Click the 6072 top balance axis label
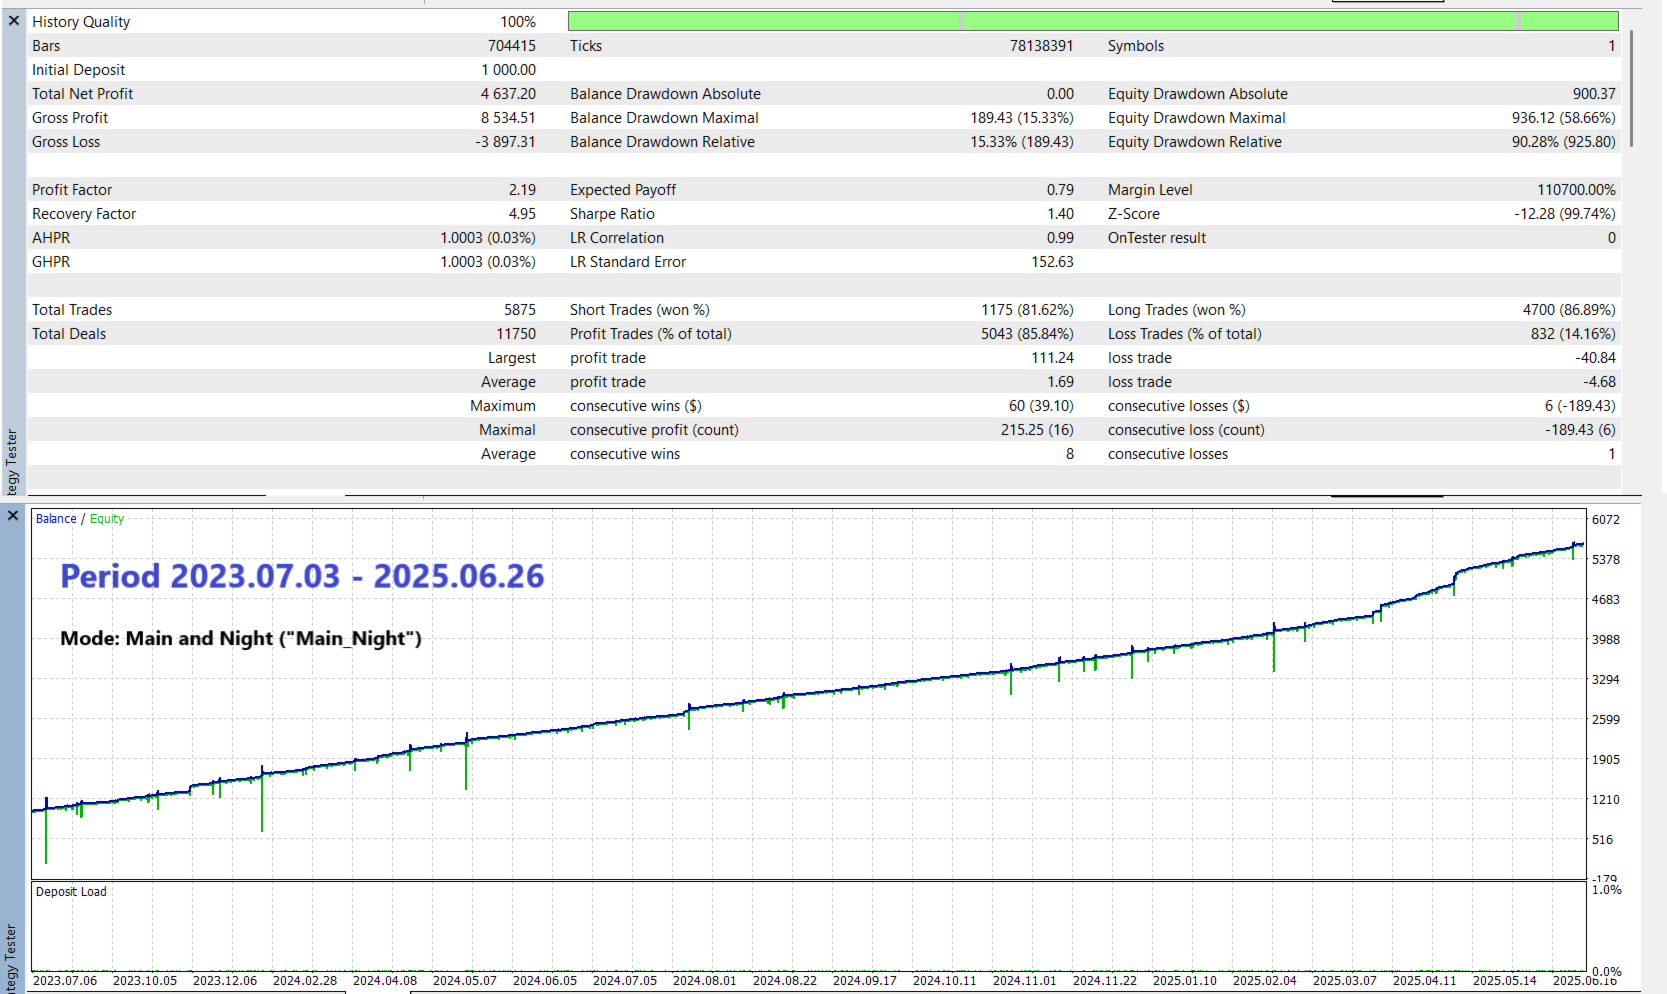 pyautogui.click(x=1606, y=520)
